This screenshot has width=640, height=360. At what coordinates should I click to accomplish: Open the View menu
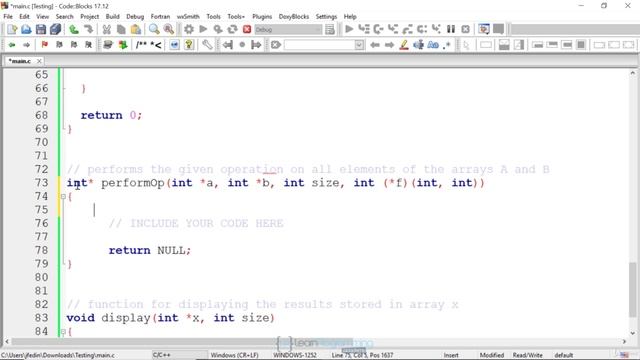coord(42,17)
